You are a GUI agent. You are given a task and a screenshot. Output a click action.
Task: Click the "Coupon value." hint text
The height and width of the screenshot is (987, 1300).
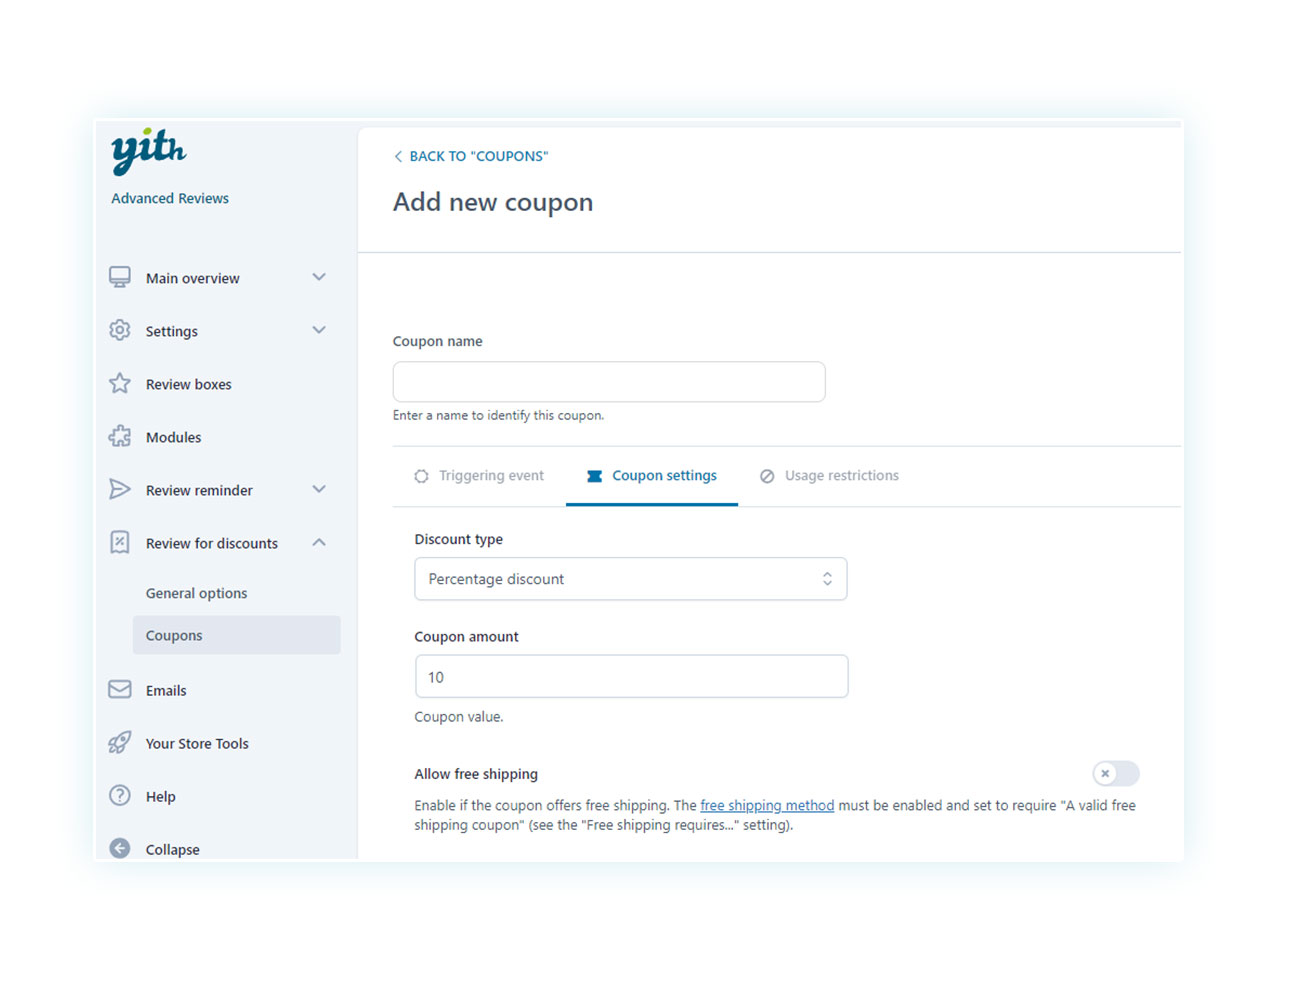tap(459, 717)
